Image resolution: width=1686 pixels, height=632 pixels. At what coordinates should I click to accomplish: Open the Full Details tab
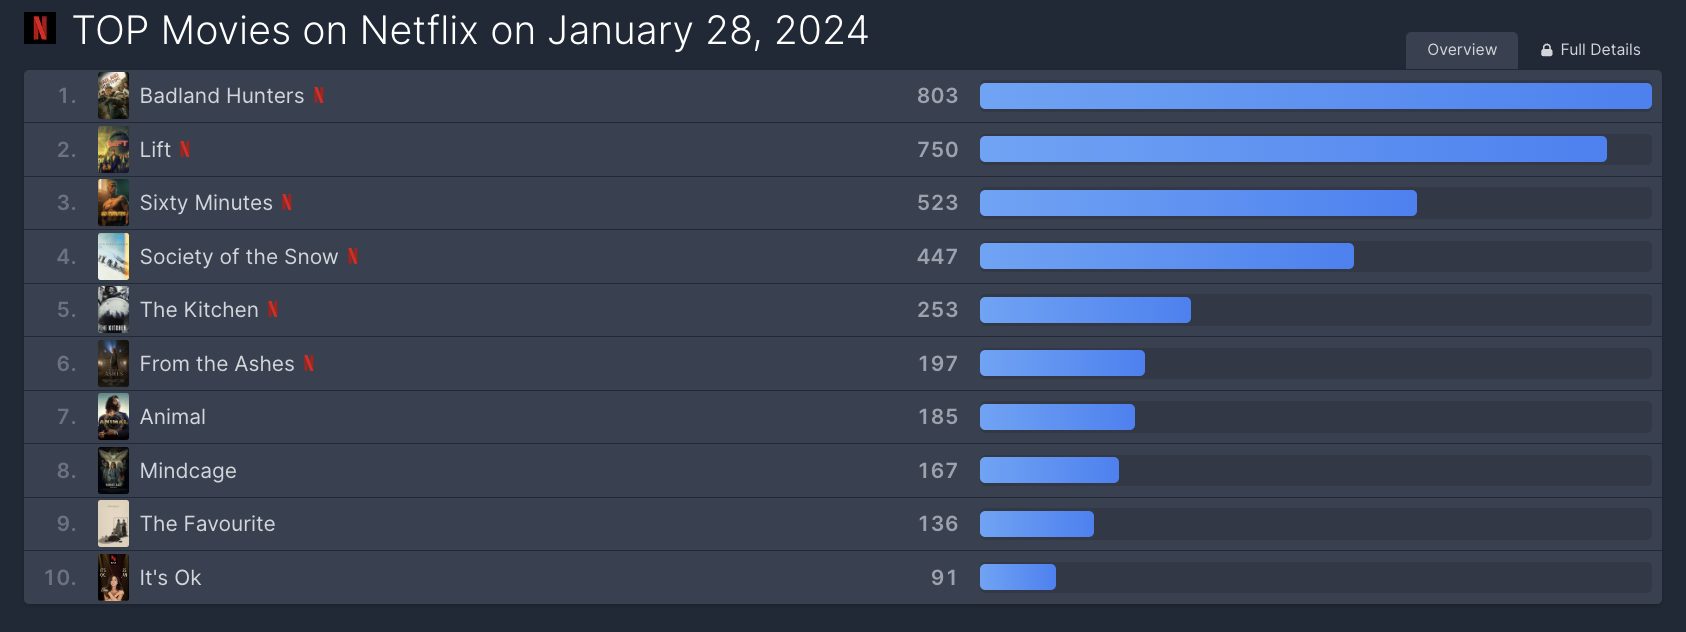point(1590,50)
